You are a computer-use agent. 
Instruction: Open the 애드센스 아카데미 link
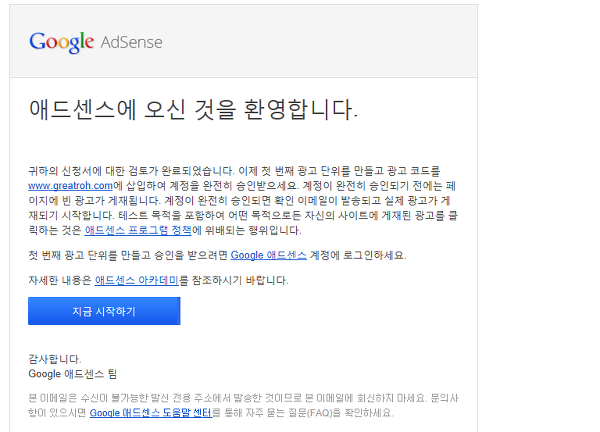point(137,280)
